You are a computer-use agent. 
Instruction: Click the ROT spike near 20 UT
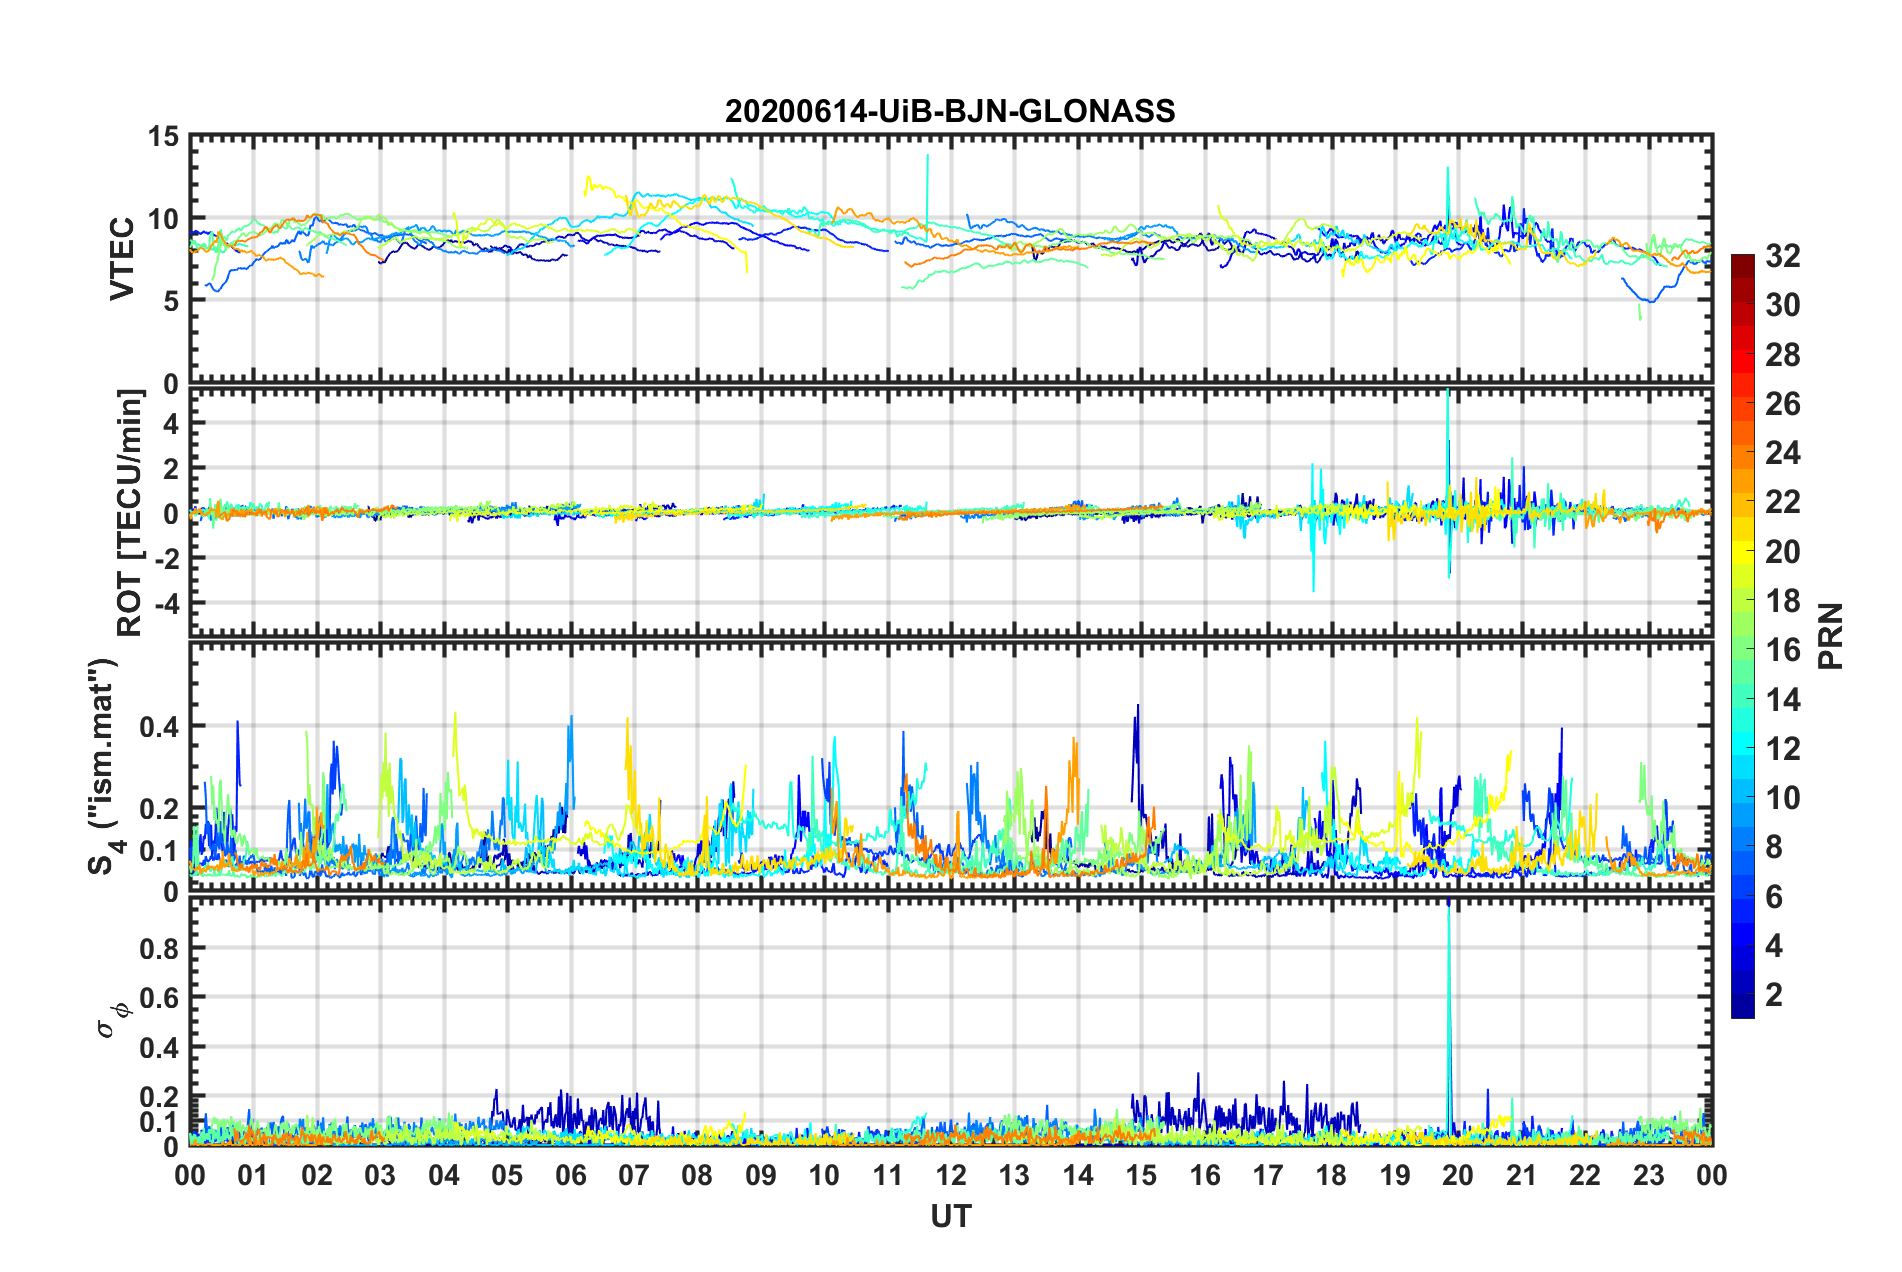(1448, 483)
